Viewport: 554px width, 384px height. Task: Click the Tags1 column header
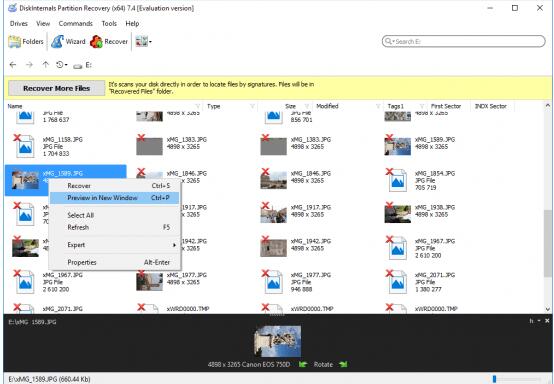point(395,106)
